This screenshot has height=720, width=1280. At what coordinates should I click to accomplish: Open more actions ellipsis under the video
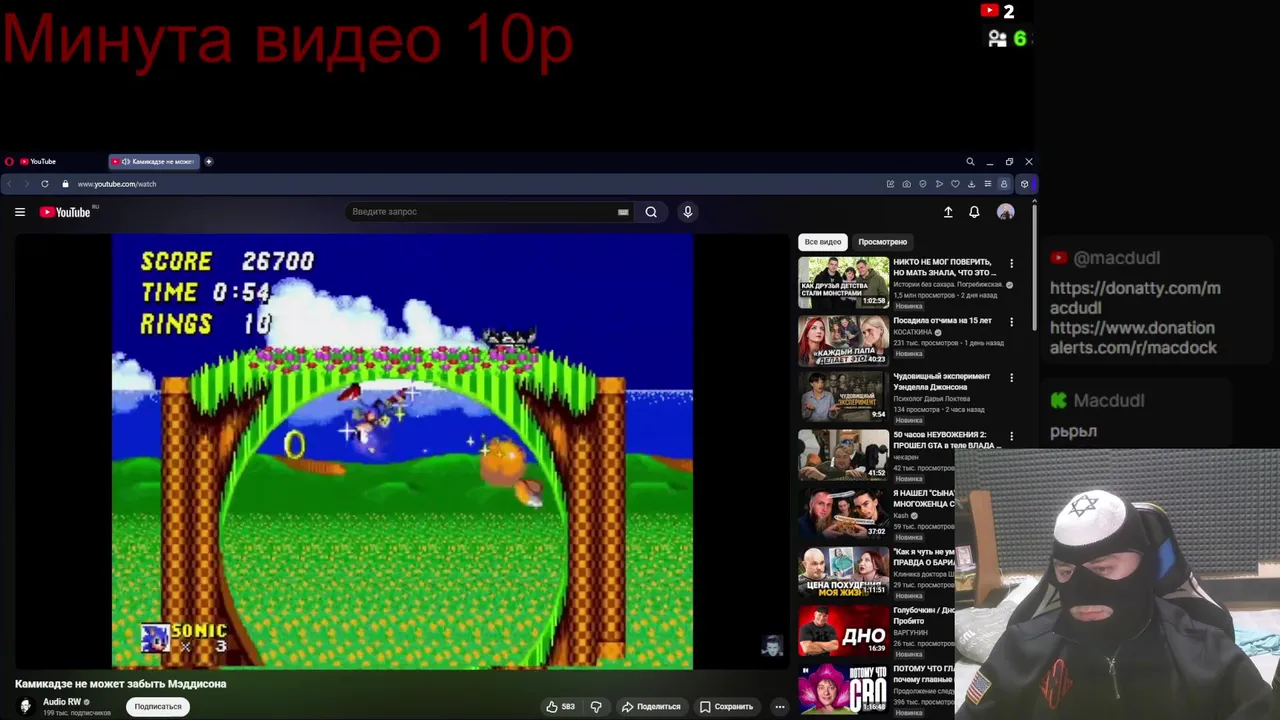coord(780,706)
